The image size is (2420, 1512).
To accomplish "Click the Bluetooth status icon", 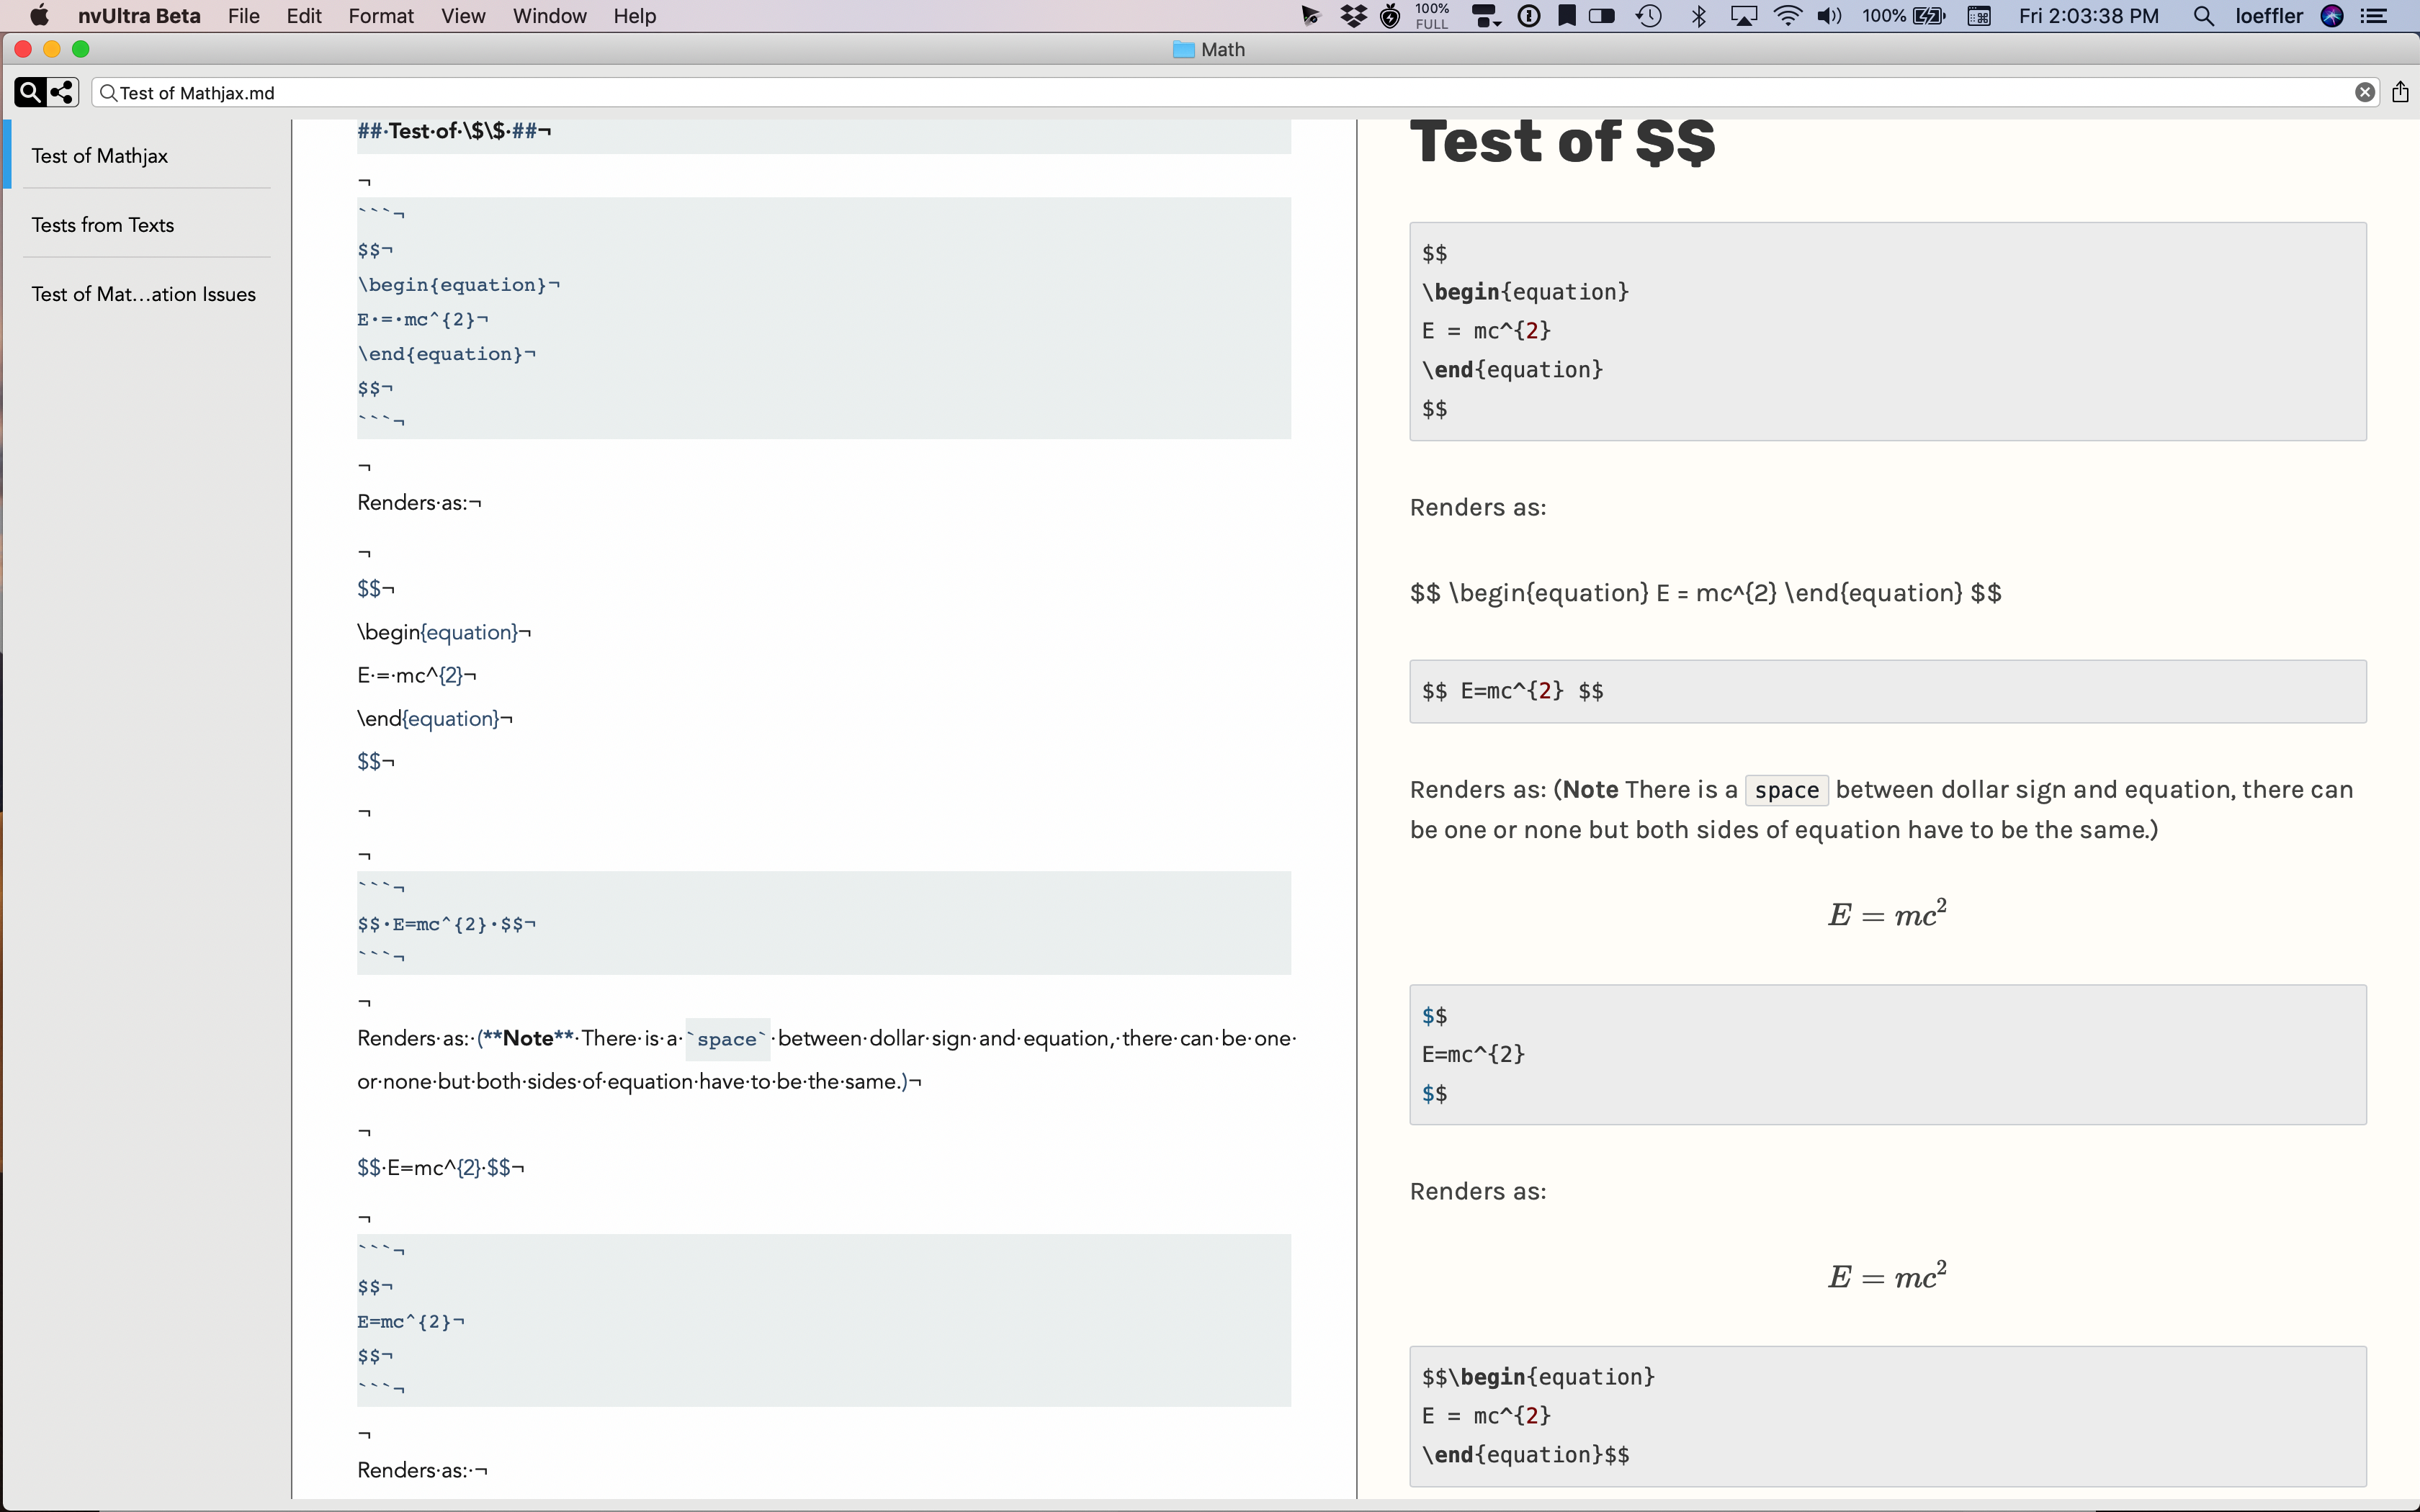I will [x=1698, y=16].
